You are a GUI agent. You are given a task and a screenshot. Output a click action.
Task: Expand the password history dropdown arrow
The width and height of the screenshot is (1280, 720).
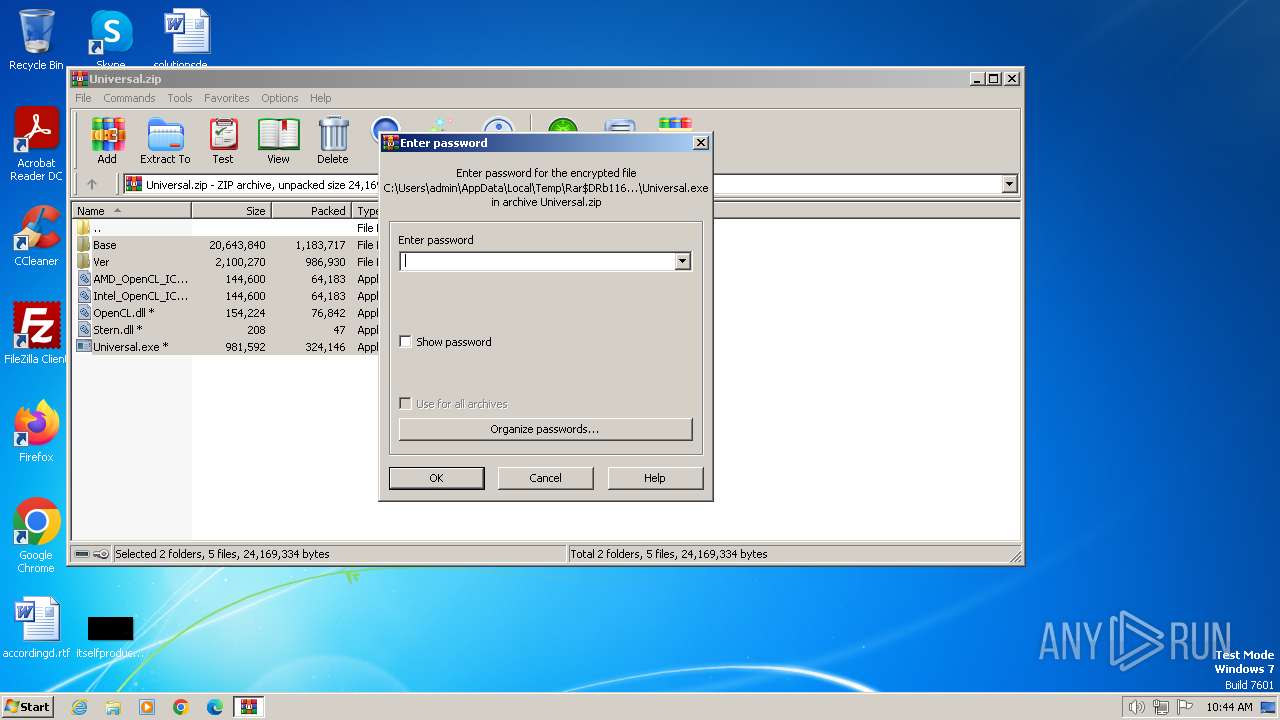point(682,261)
